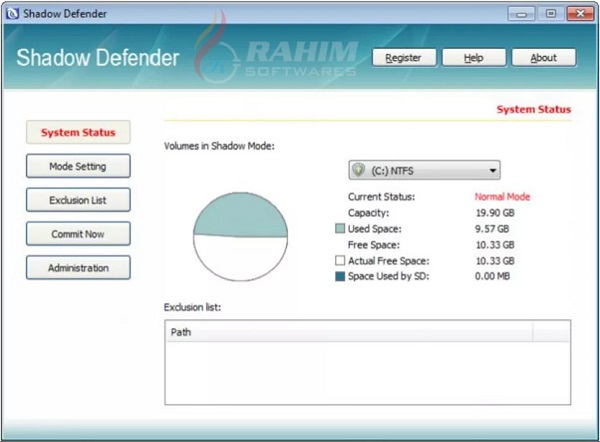Click the Normal Mode status text

pyautogui.click(x=502, y=197)
